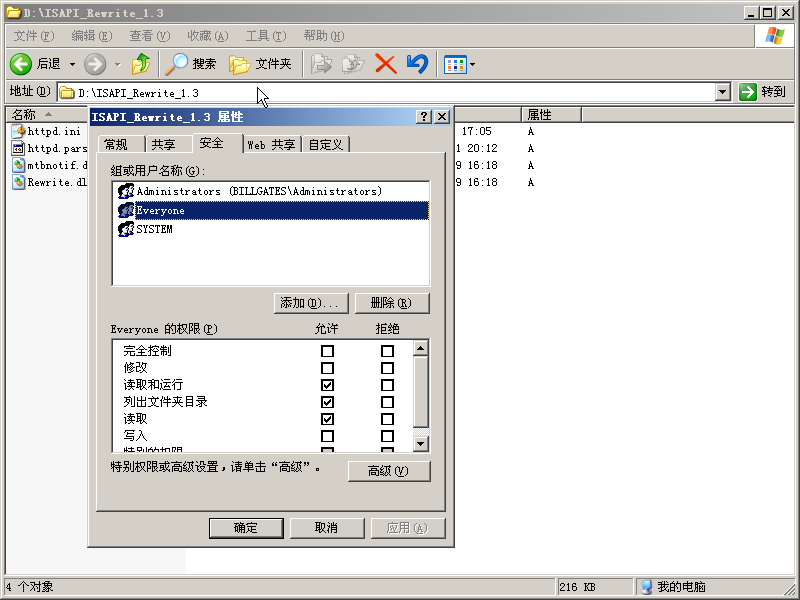The image size is (800, 600).
Task: Open the Edit (编辑) menu
Action: click(92, 36)
